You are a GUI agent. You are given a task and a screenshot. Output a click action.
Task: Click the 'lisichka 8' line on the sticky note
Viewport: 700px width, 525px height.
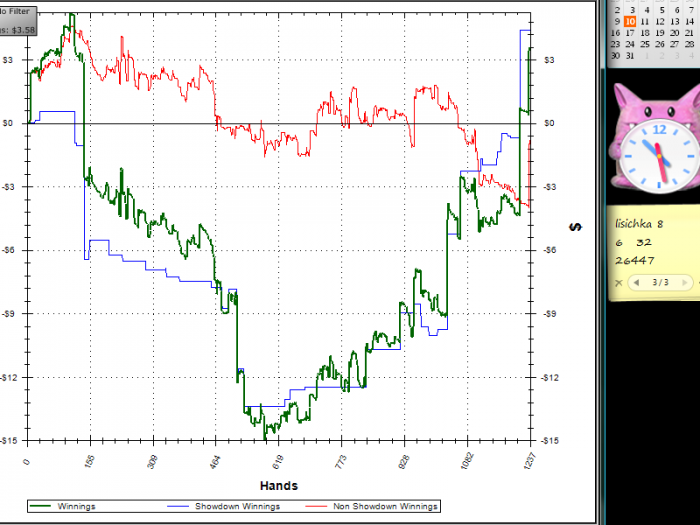point(639,224)
